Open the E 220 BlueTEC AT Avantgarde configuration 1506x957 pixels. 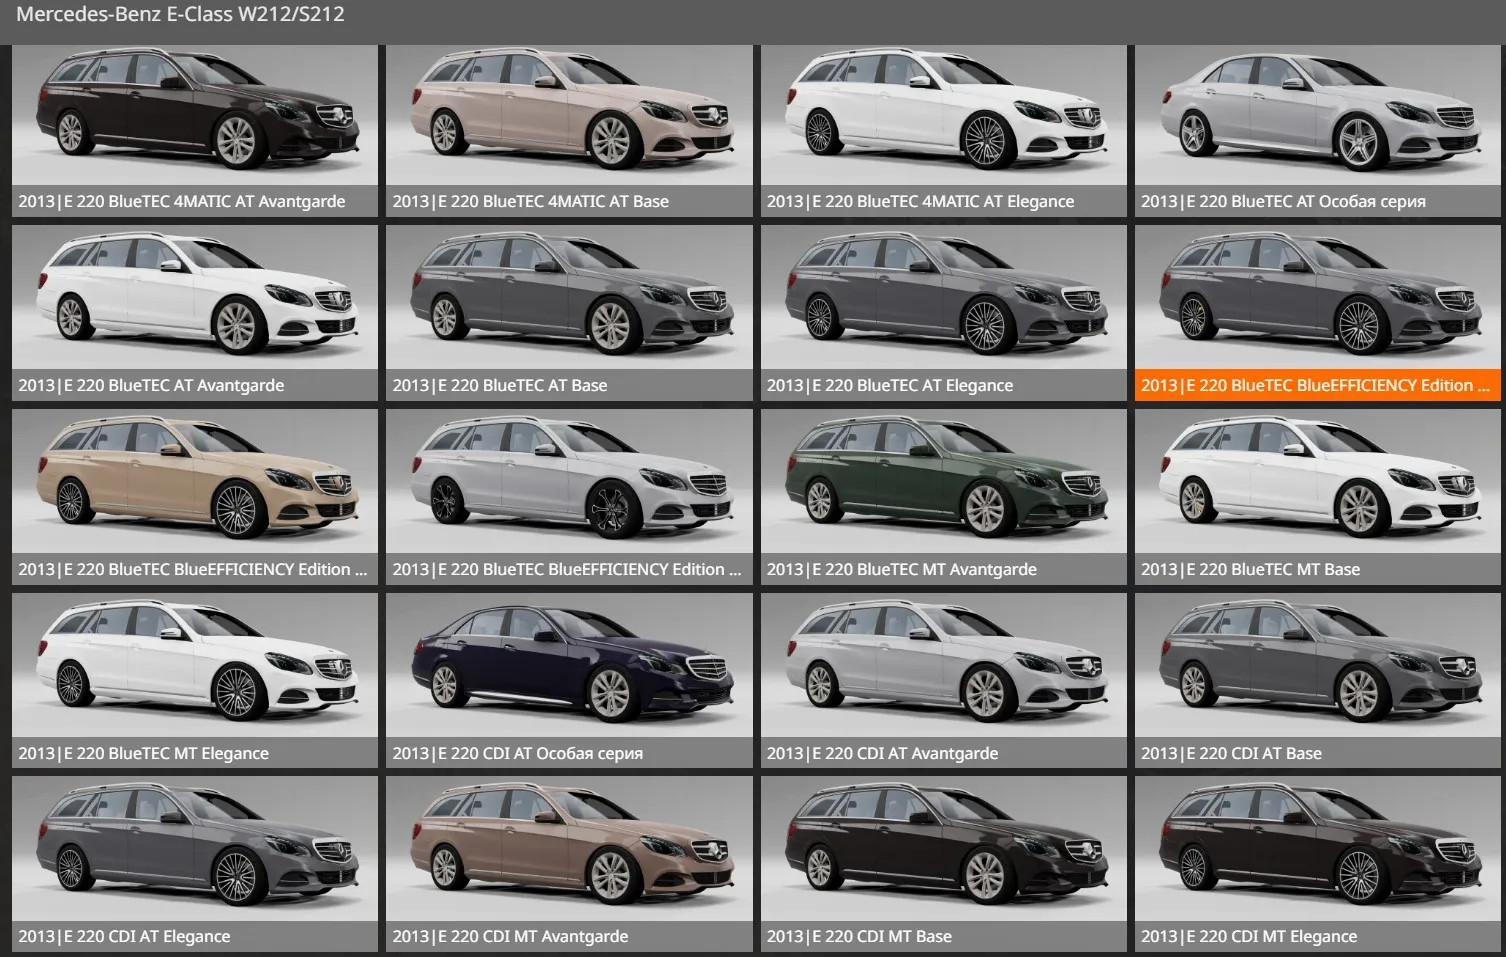pos(195,313)
